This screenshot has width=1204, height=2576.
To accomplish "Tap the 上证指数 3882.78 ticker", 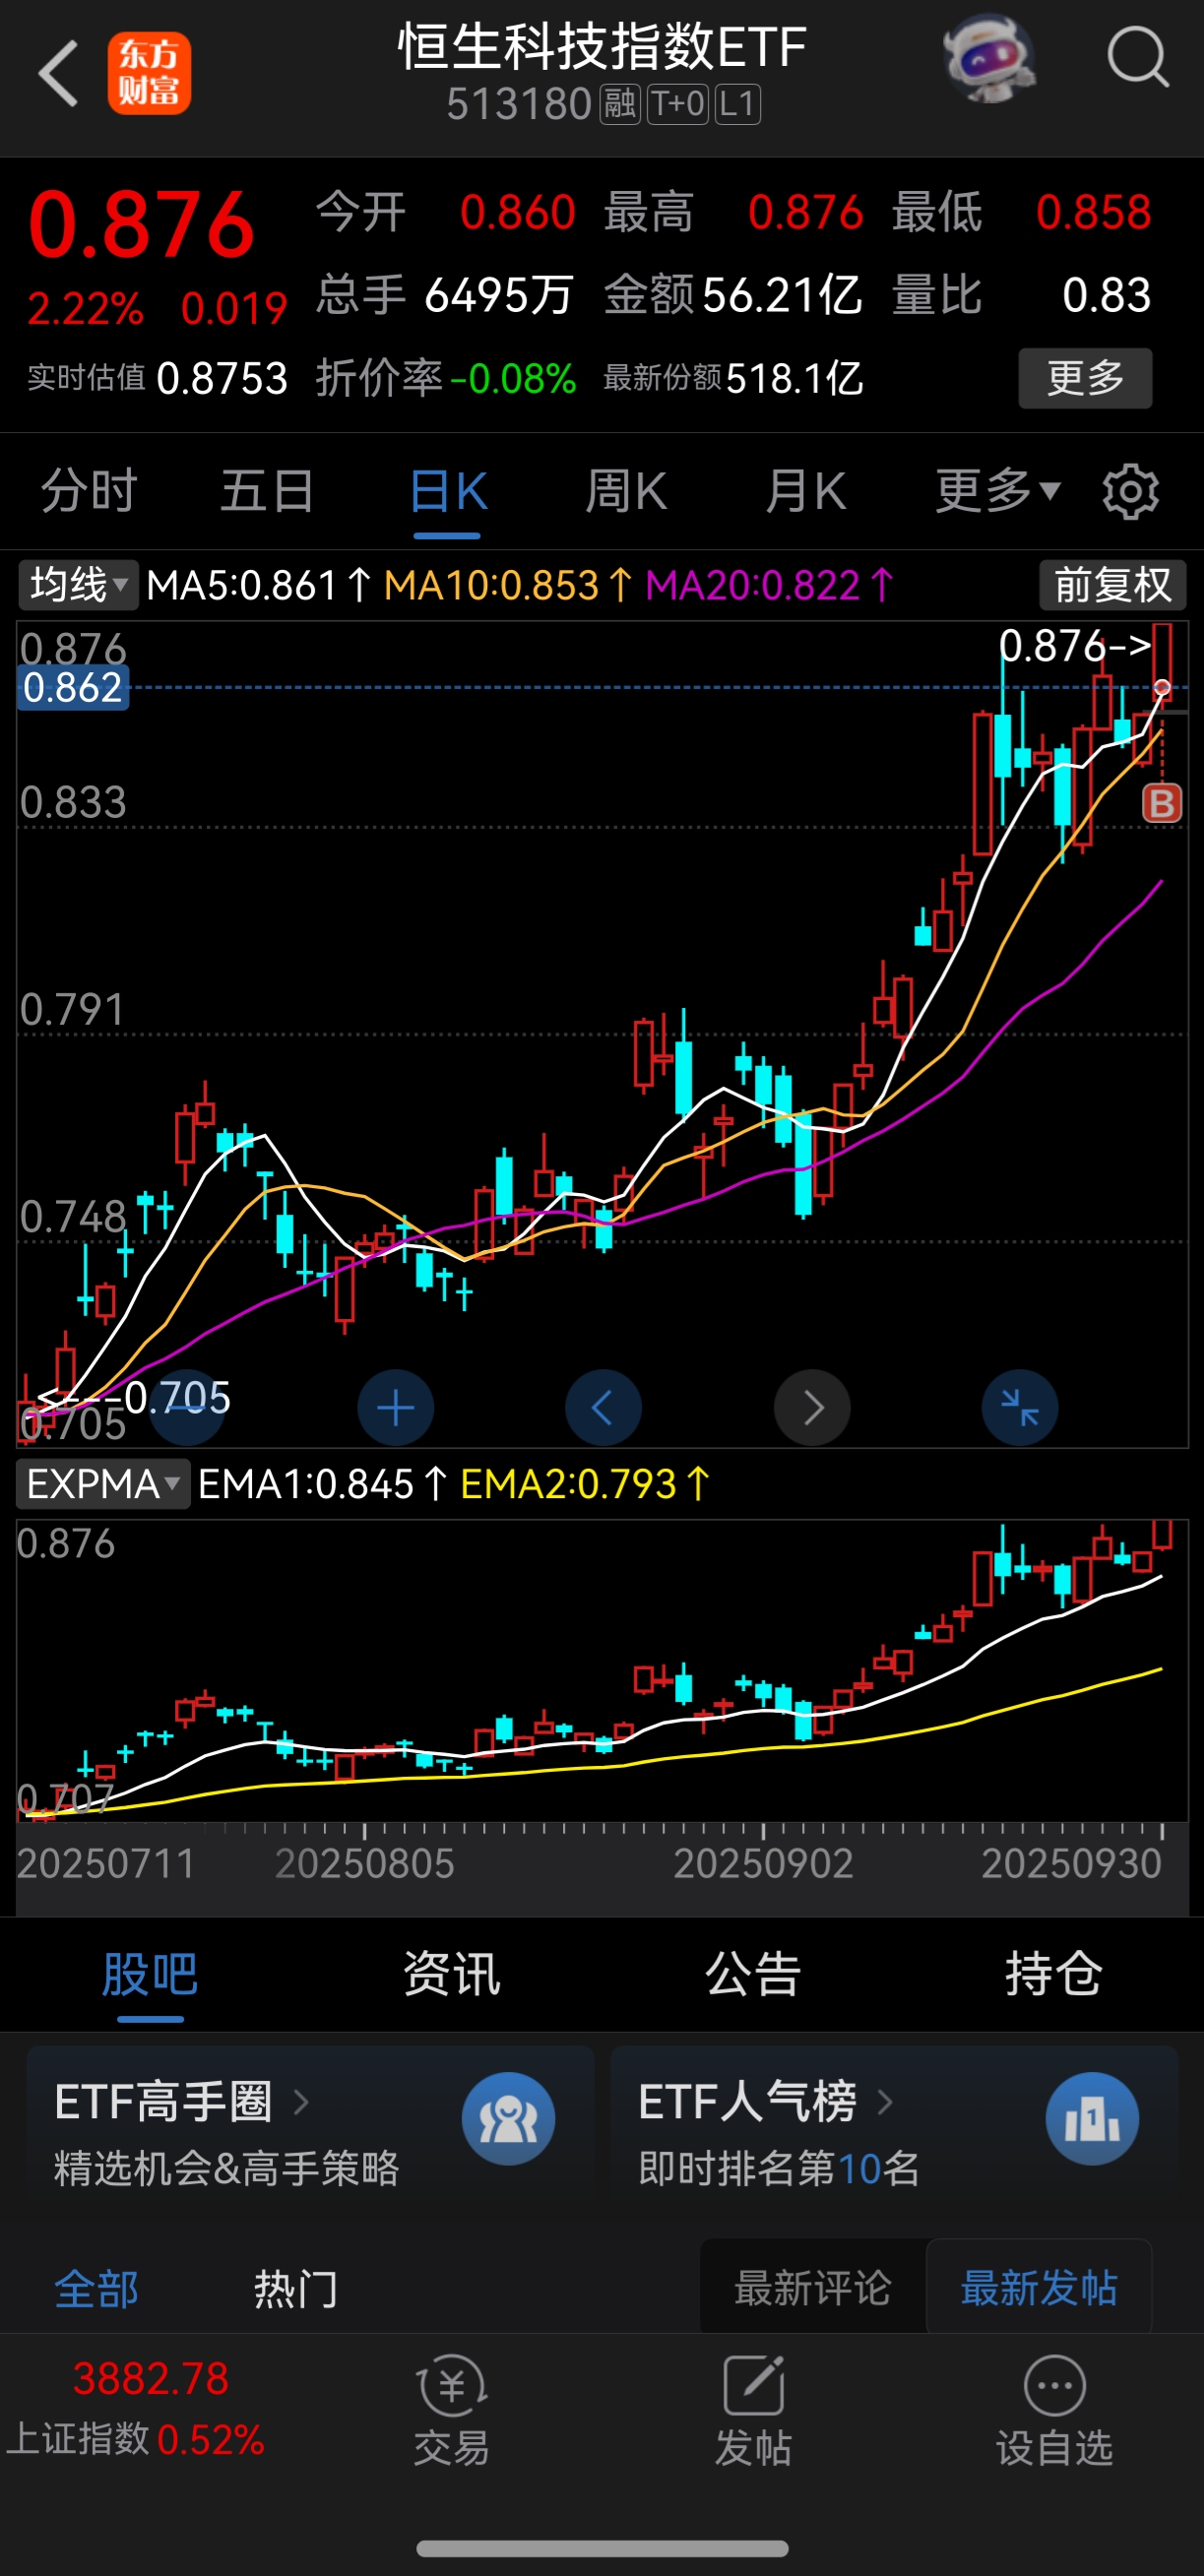I will coord(137,2409).
